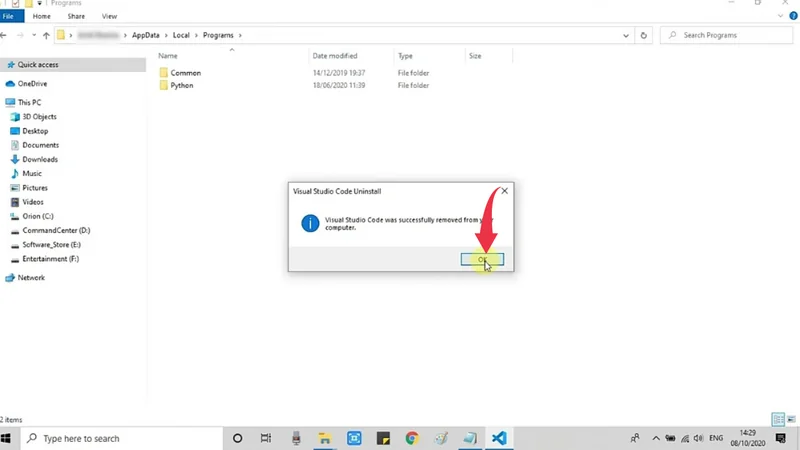
Task: Open Visual Studio Code from the taskbar
Action: click(499, 438)
